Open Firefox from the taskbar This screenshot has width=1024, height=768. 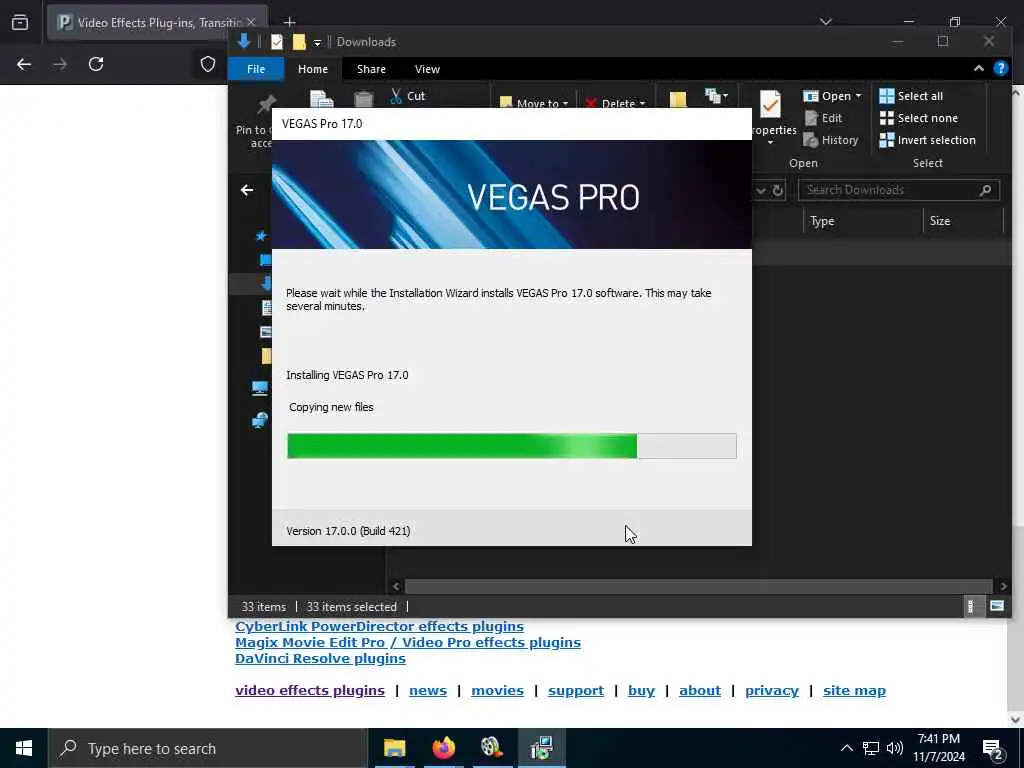[443, 748]
